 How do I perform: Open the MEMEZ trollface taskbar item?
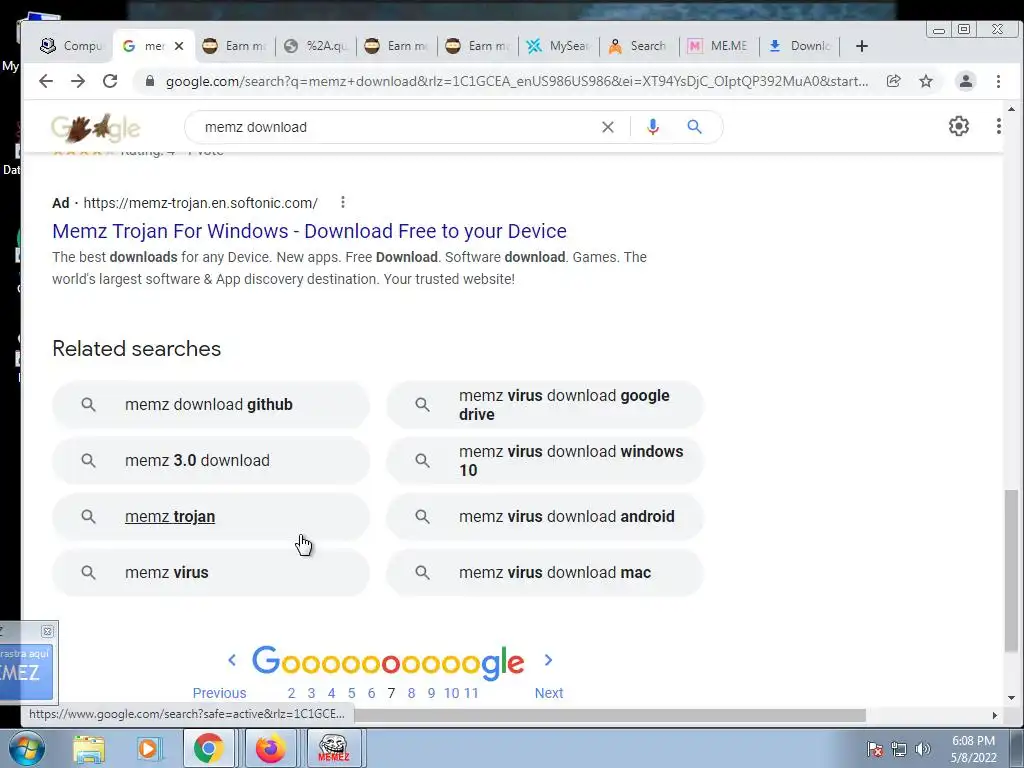[333, 748]
